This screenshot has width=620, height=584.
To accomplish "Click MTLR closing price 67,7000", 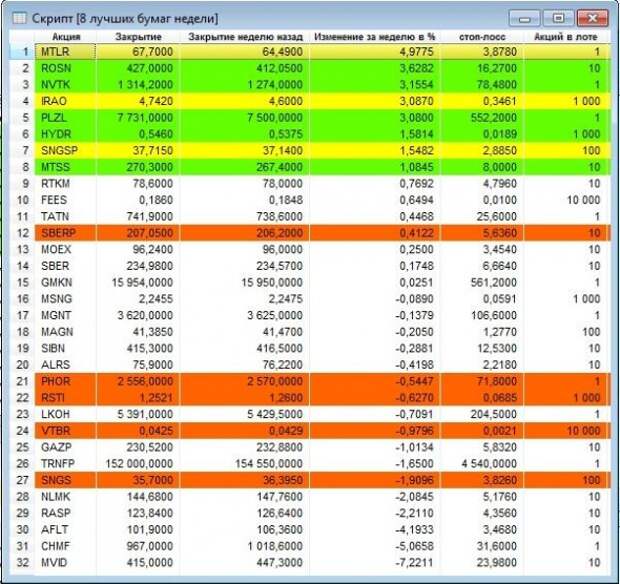I will 138,52.
